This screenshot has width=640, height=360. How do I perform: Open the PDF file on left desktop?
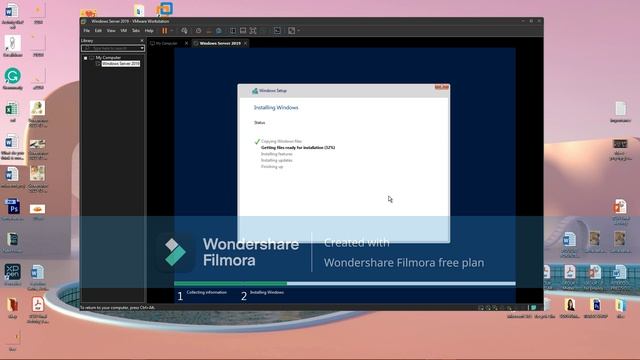pos(38,310)
